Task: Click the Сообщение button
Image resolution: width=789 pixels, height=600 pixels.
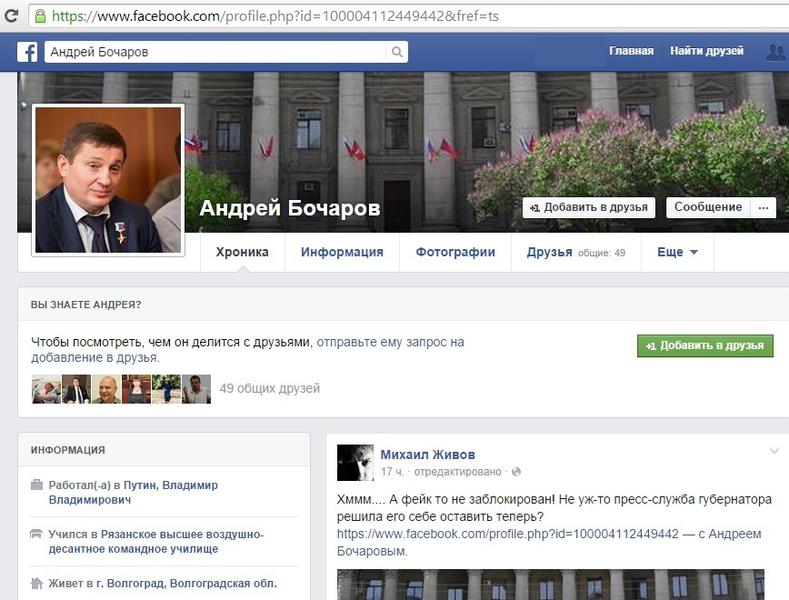Action: pyautogui.click(x=708, y=207)
